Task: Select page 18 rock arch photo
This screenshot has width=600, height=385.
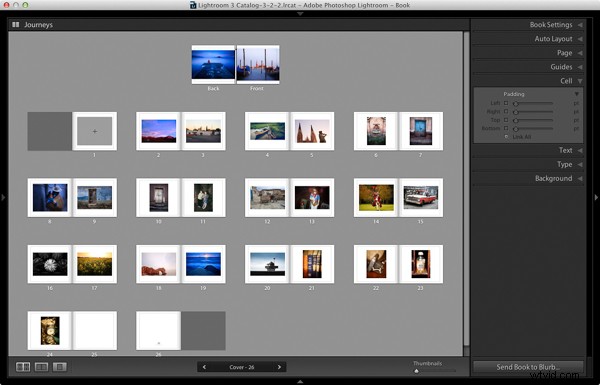Action: [x=159, y=264]
